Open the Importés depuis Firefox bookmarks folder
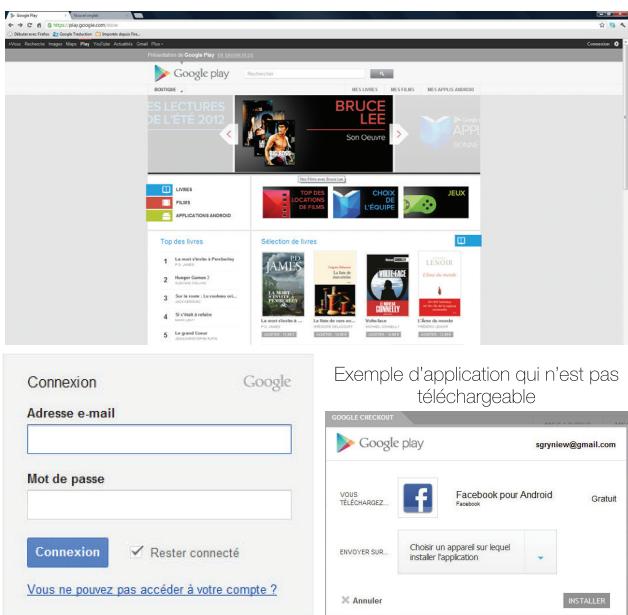 [x=118, y=34]
